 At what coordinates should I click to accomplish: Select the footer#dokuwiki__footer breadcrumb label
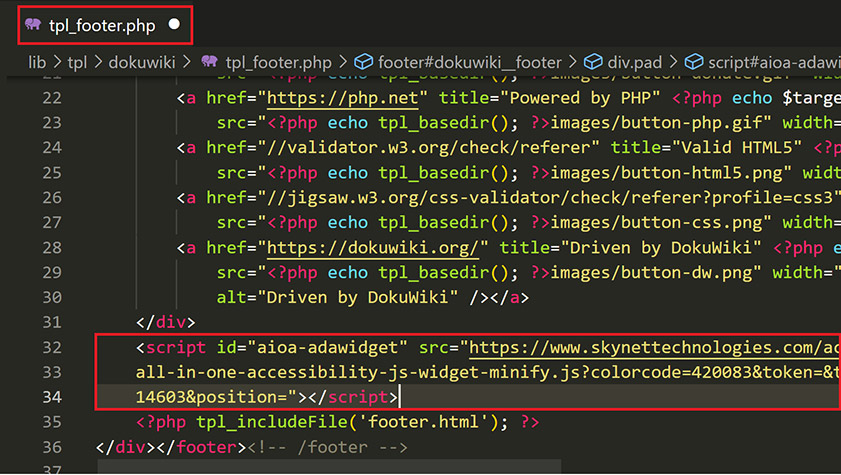pos(470,63)
